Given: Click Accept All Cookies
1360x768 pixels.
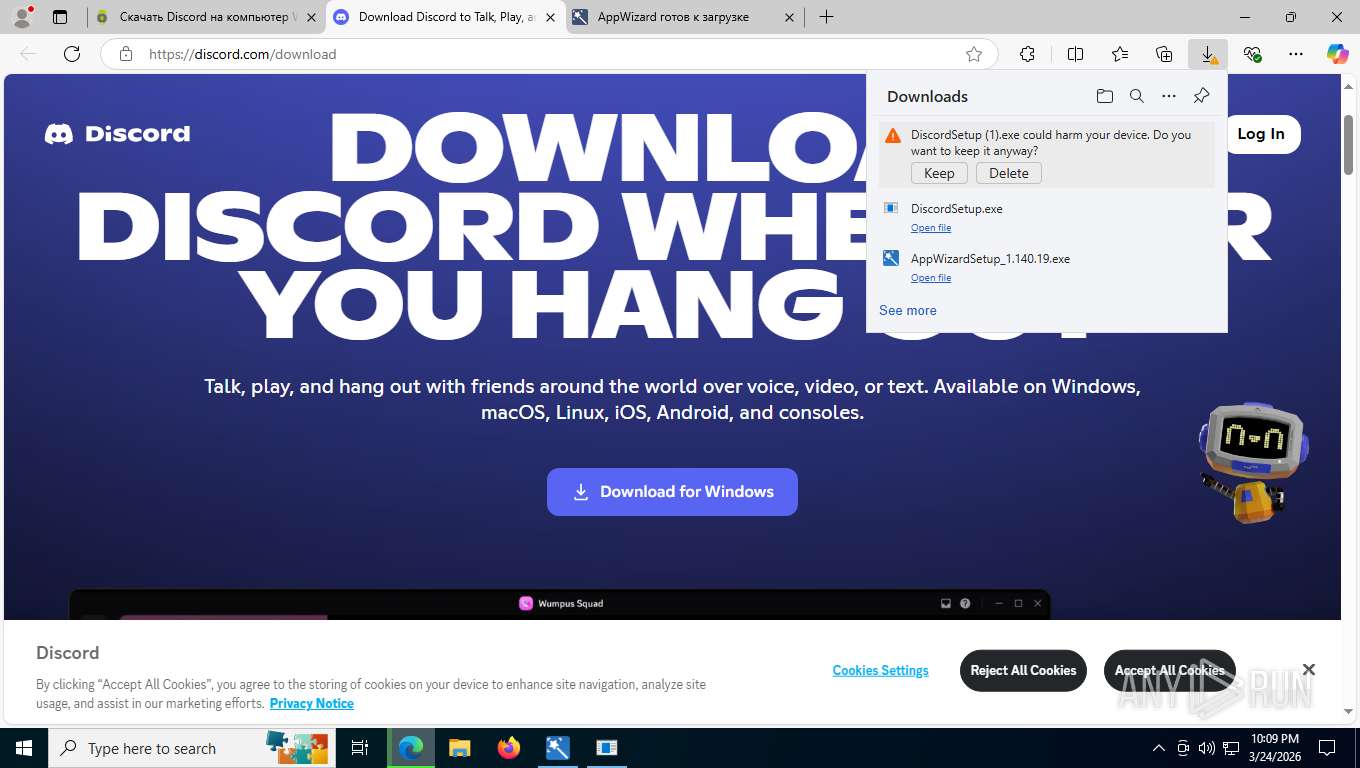Looking at the screenshot, I should (1169, 671).
